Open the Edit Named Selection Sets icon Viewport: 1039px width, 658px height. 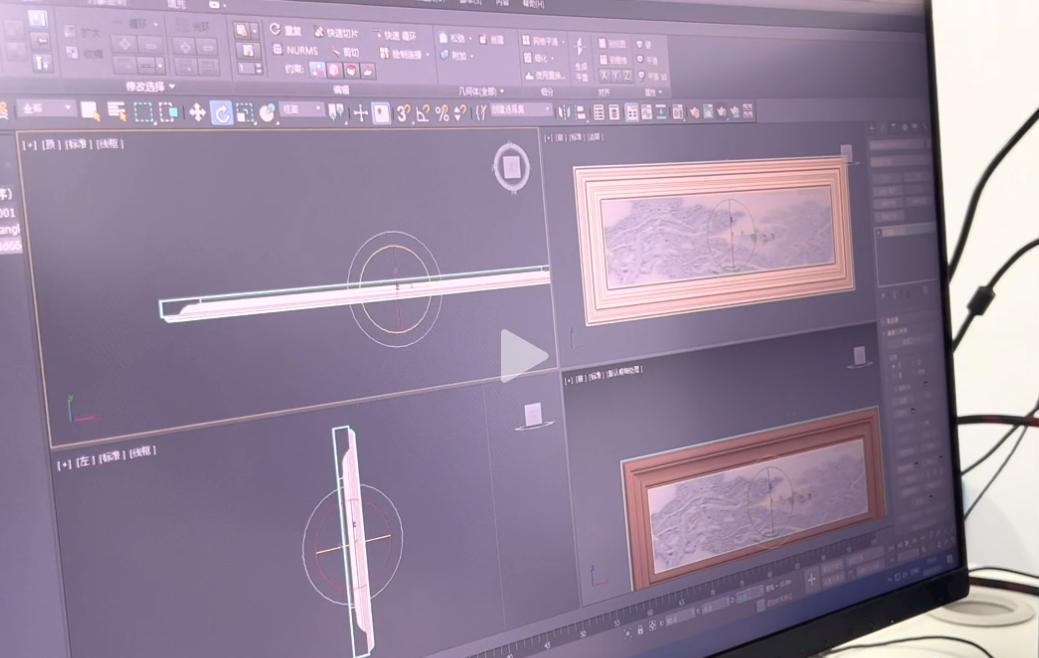480,113
